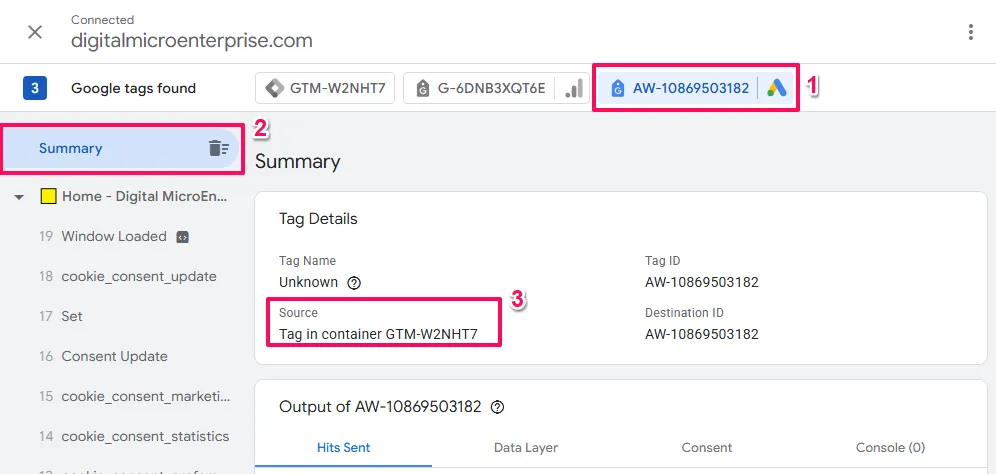Image resolution: width=996 pixels, height=474 pixels.
Task: Select the GTM-W2NHT7 container tag chip
Action: (326, 88)
